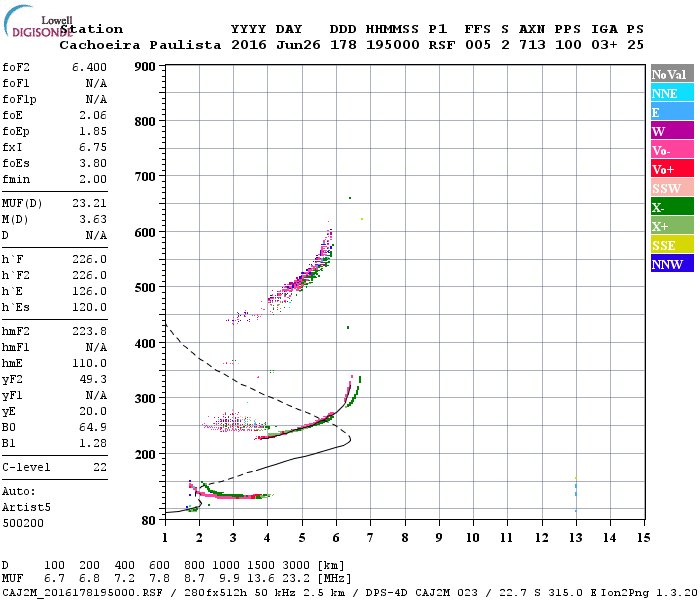Click the foF2 value 6.400
This screenshot has width=700, height=600.
89,67
